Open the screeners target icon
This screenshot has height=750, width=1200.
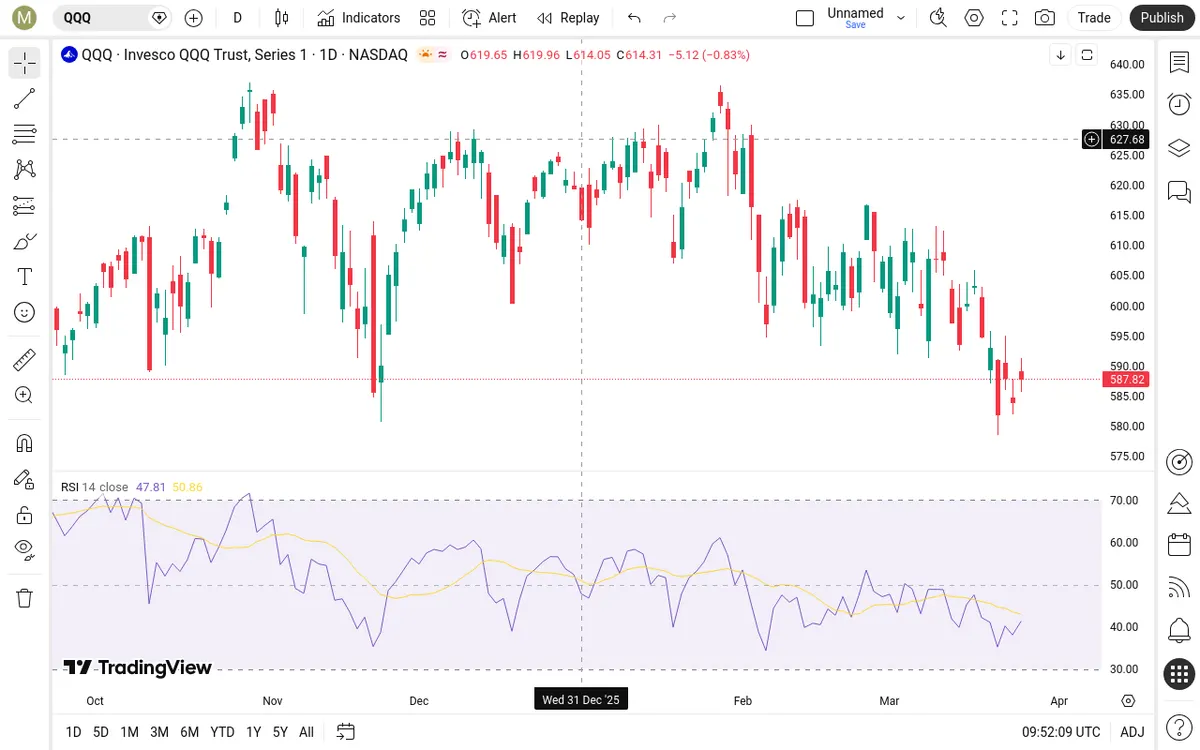coord(1179,461)
